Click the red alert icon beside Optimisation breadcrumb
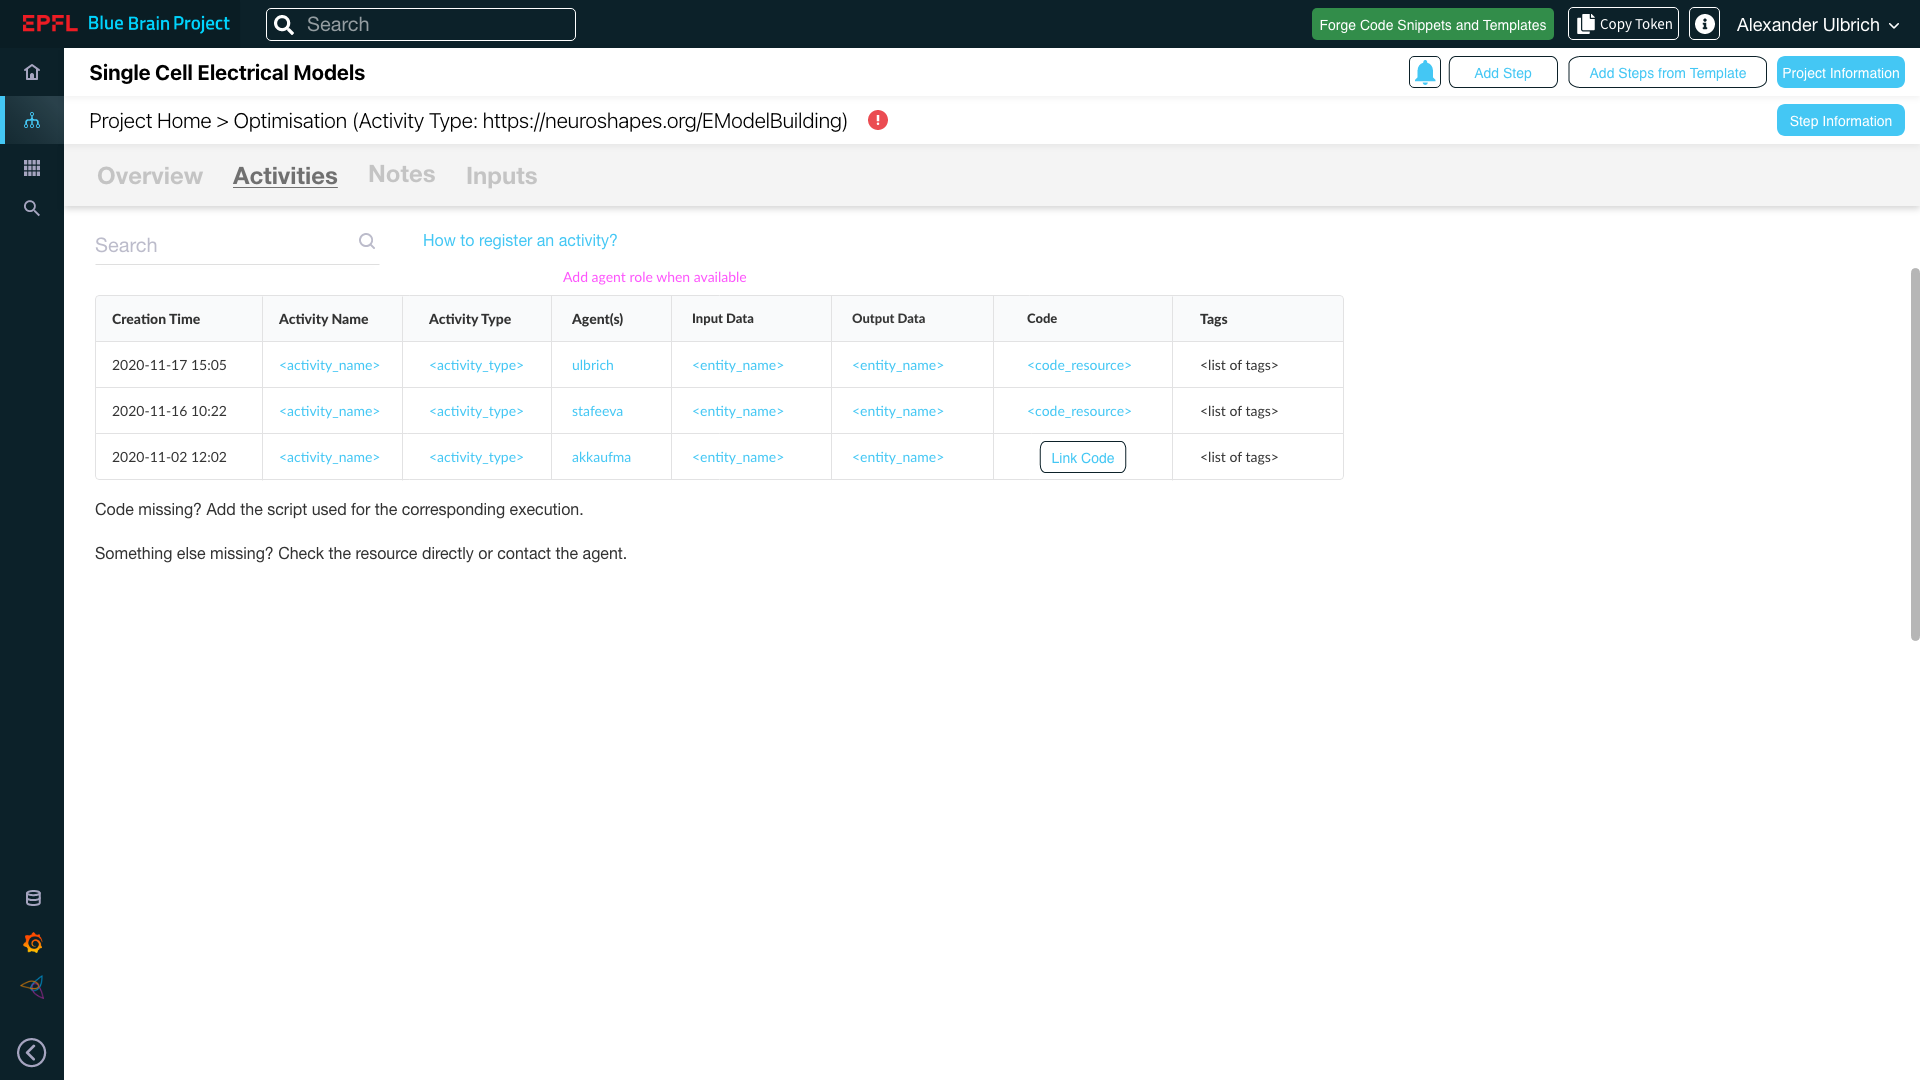The height and width of the screenshot is (1080, 1920). [878, 120]
